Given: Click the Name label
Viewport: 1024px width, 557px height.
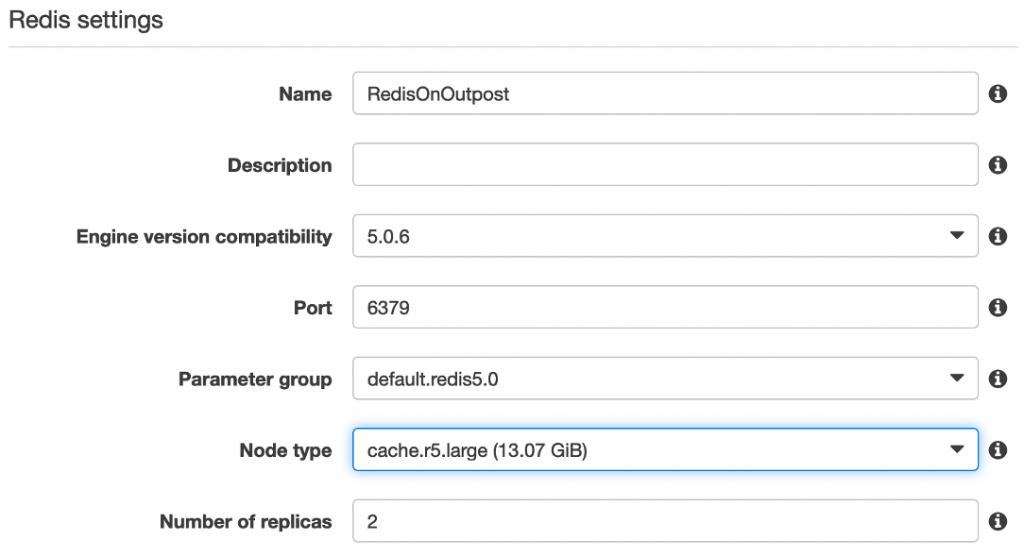Looking at the screenshot, I should (305, 94).
